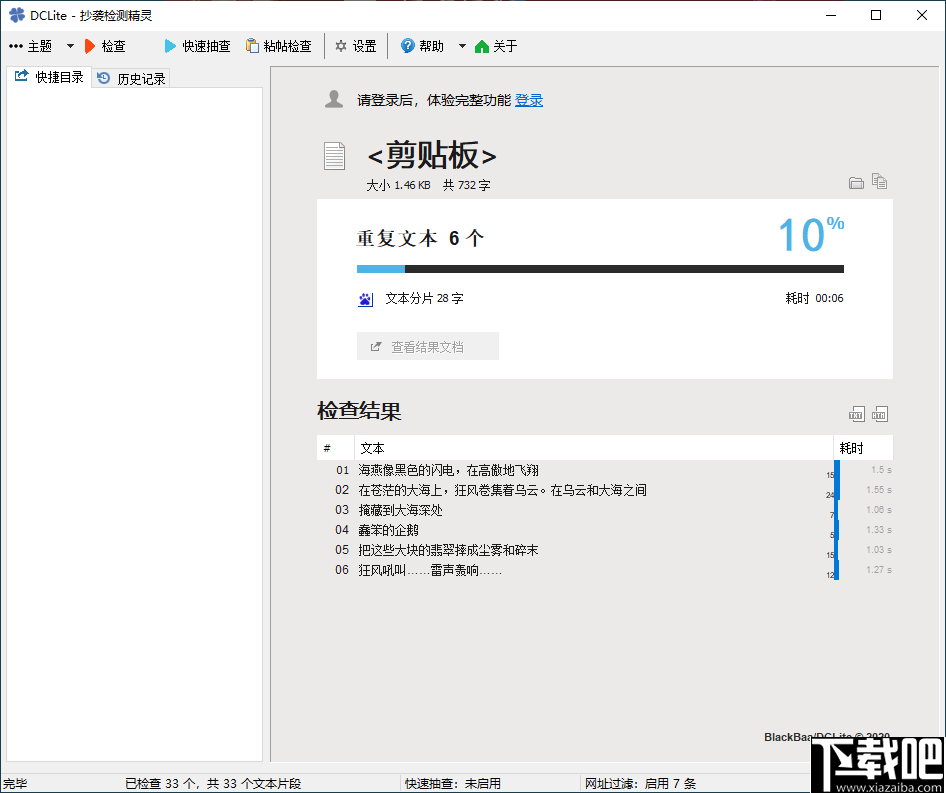Switch to the 历史记录 tab
The image size is (946, 793).
pos(130,77)
